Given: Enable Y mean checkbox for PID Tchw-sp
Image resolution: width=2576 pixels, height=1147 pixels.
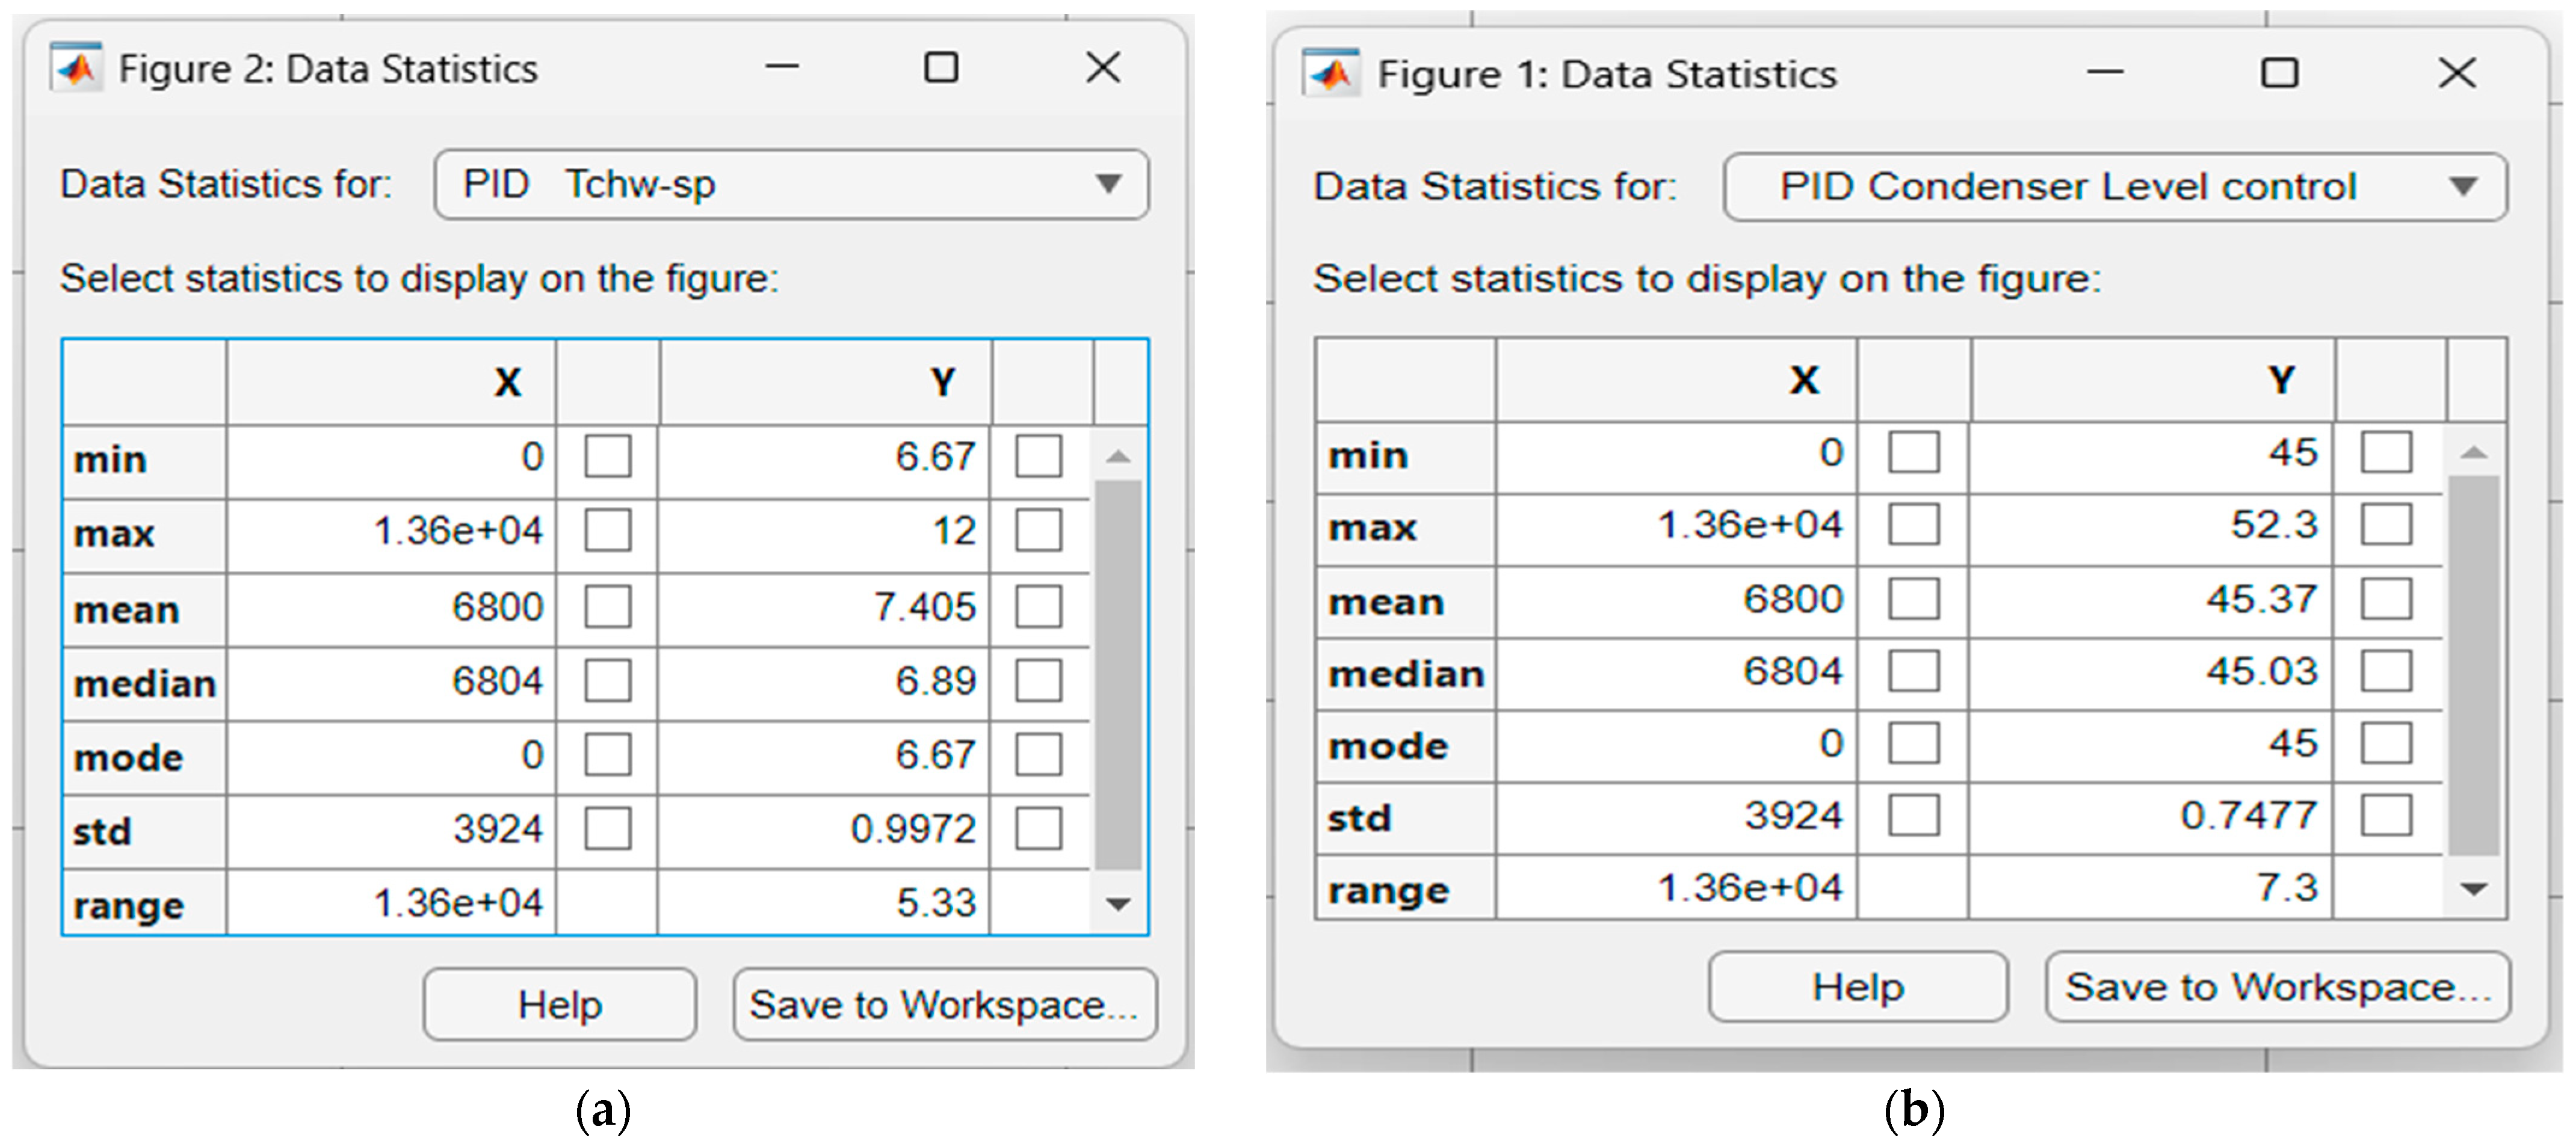Looking at the screenshot, I should pos(1038,607).
